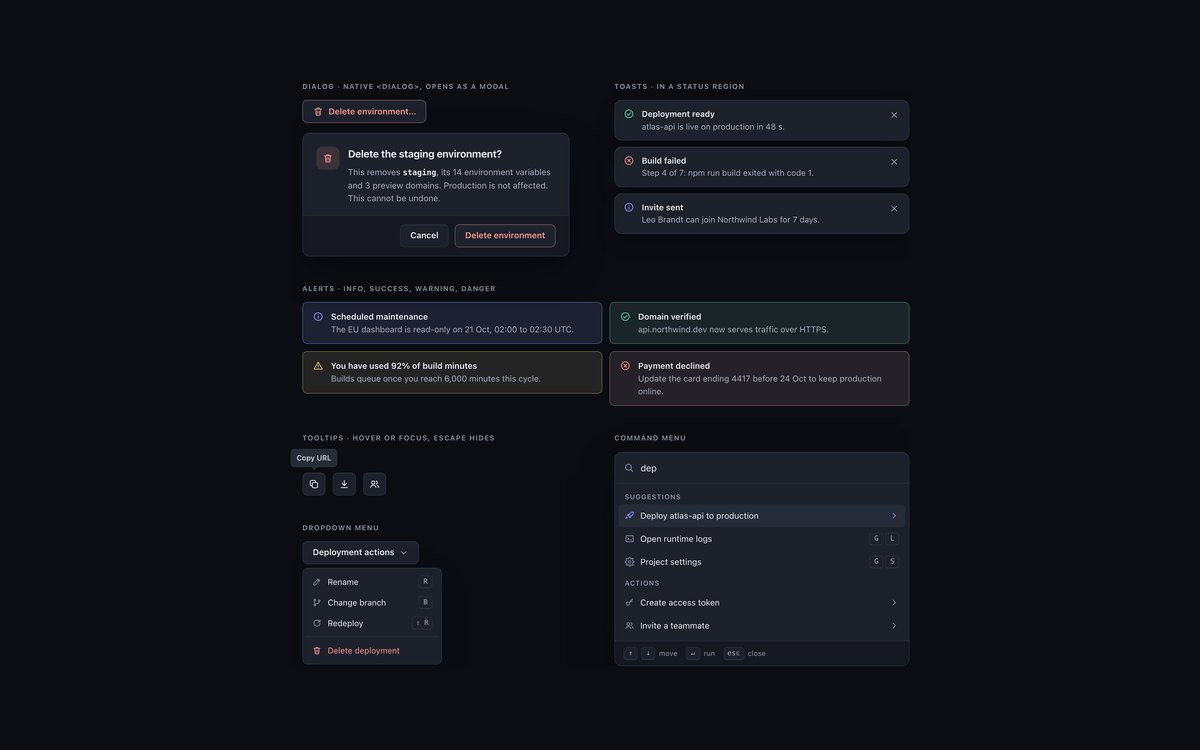The width and height of the screenshot is (1200, 750).
Task: Open the Deployment actions dropdown
Action: (361, 552)
